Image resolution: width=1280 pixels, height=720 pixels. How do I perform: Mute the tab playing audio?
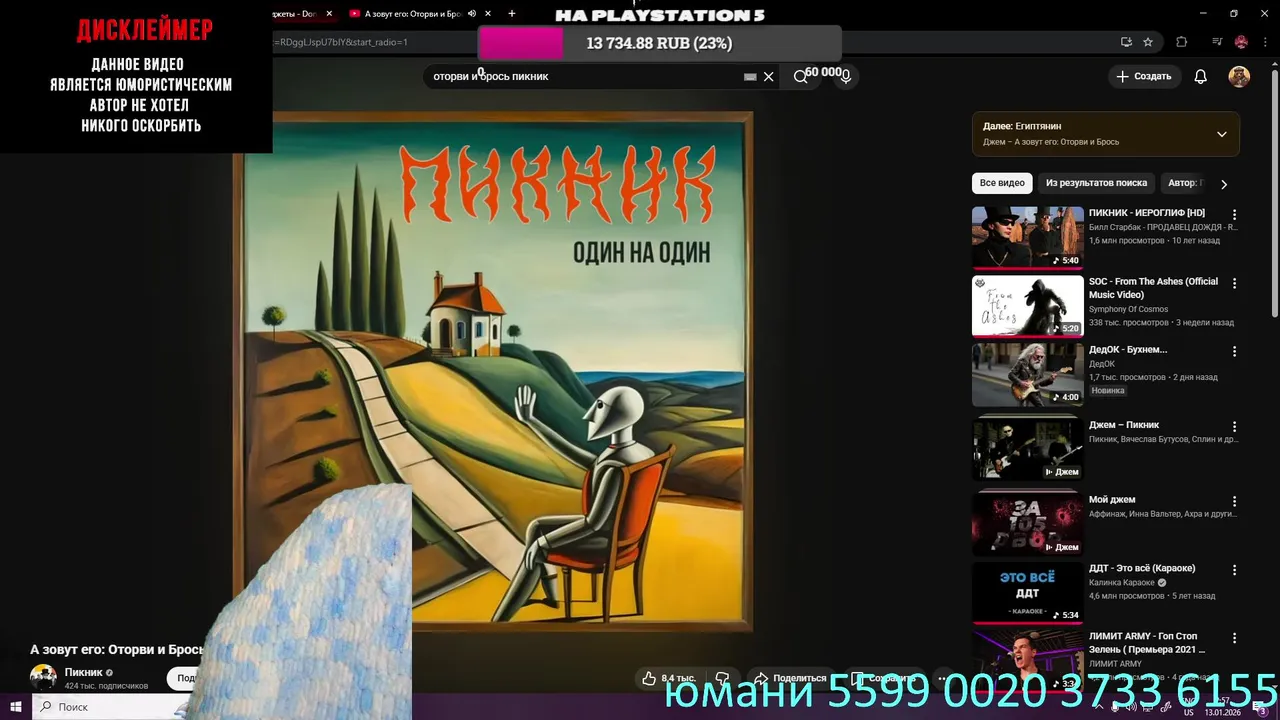472,14
